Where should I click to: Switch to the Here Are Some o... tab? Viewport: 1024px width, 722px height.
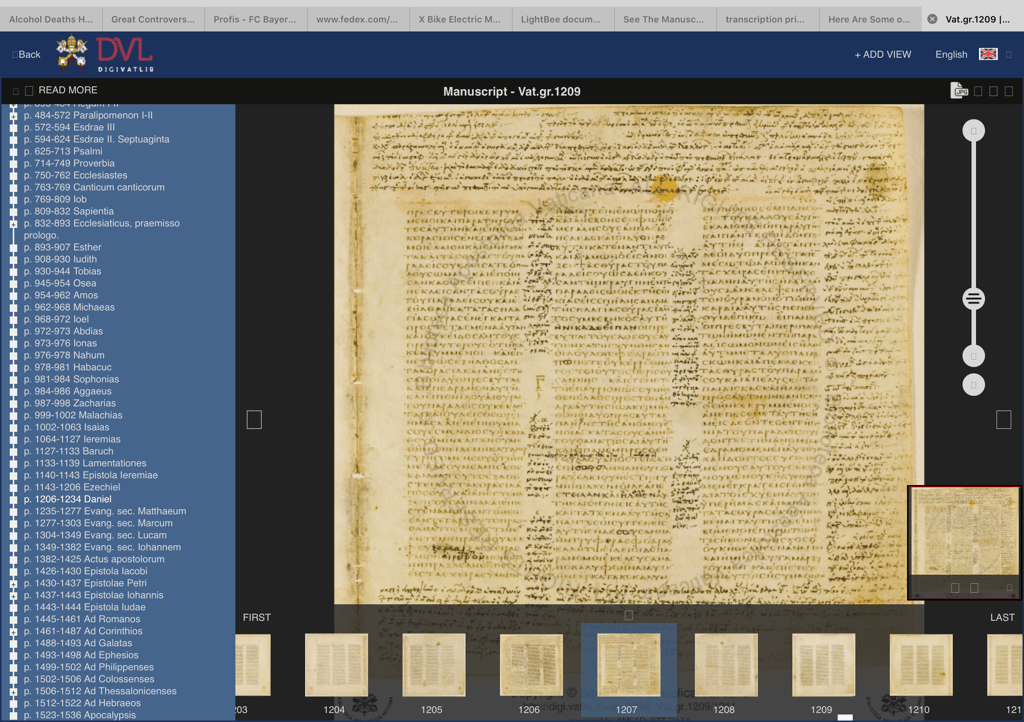click(869, 19)
